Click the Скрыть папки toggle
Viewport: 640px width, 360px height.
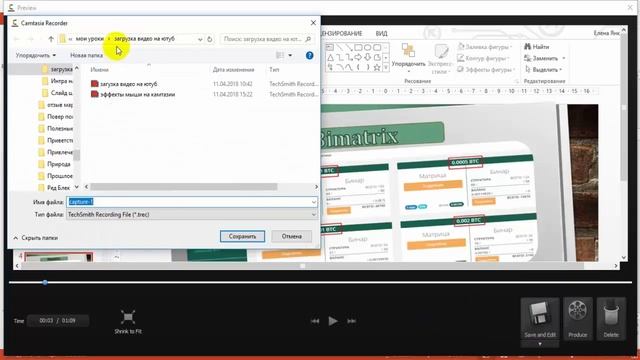pos(36,238)
